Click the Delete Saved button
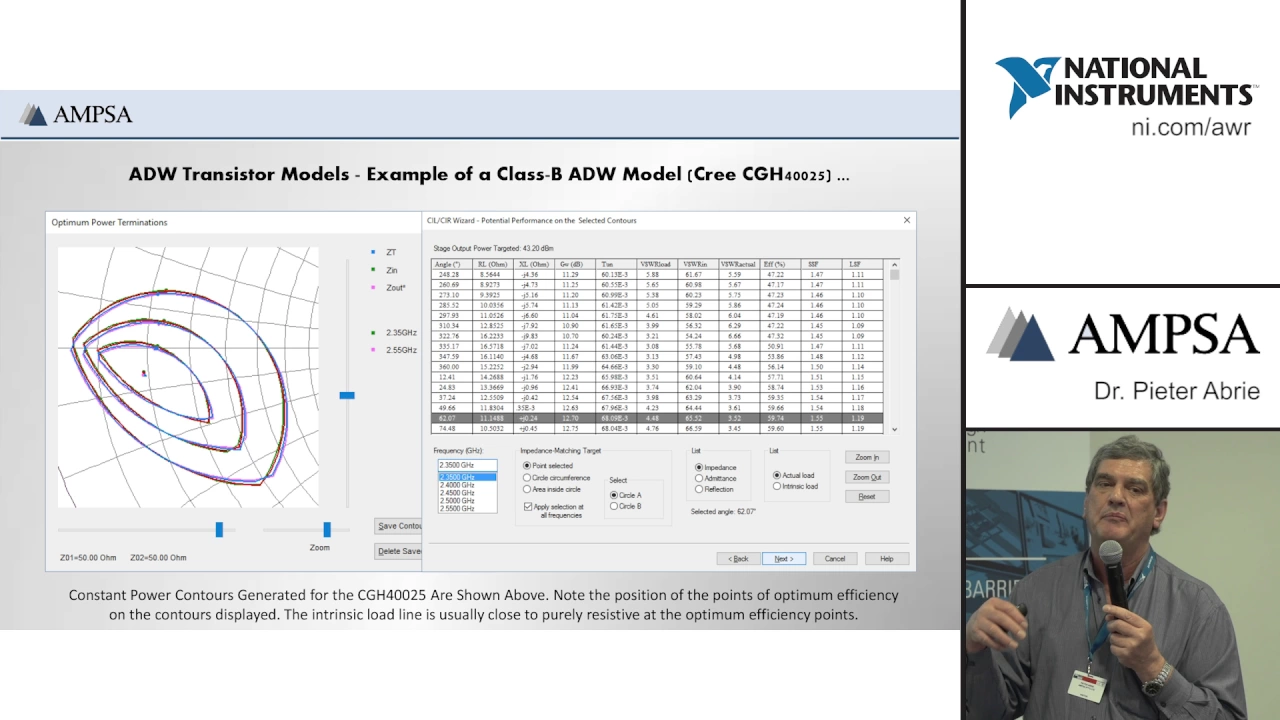 pyautogui.click(x=399, y=551)
